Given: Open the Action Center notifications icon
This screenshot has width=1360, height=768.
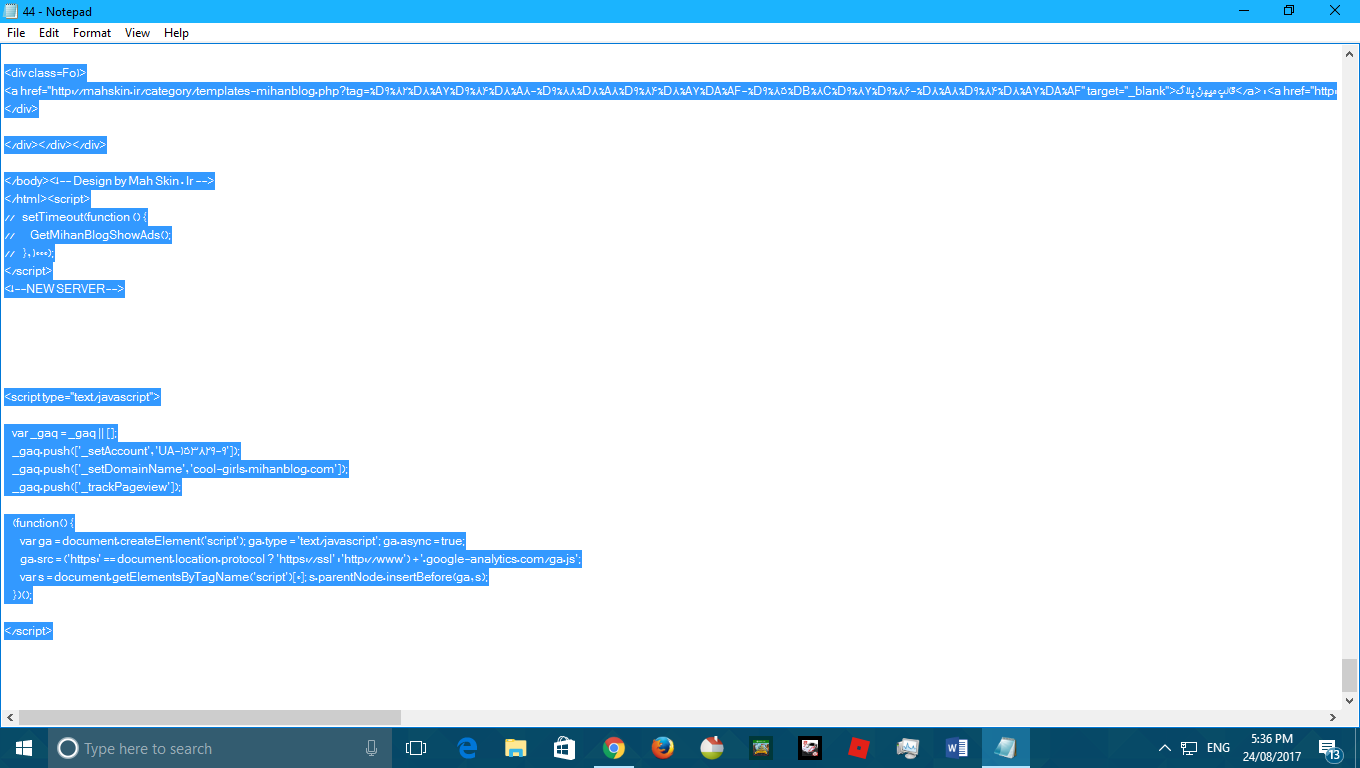Looking at the screenshot, I should [x=1330, y=748].
